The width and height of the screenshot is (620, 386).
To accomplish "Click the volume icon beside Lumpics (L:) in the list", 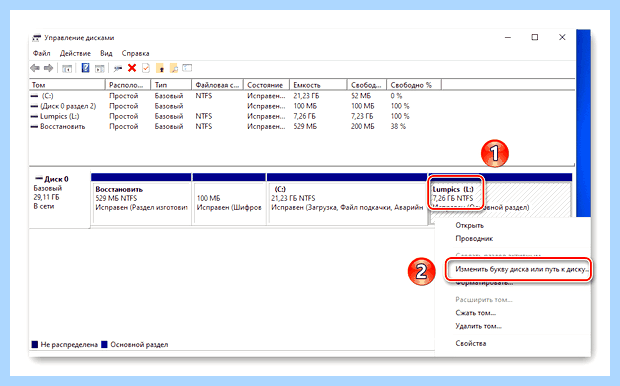I will 34,117.
